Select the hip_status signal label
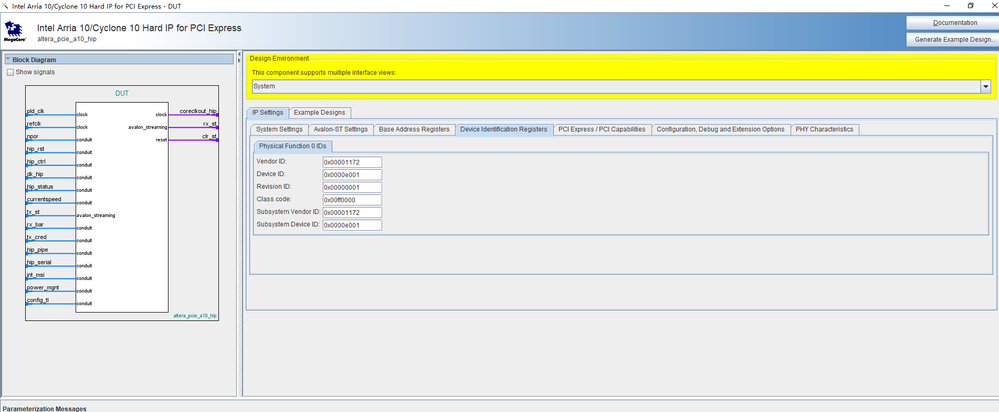Viewport: 999px width, 412px height. click(40, 187)
